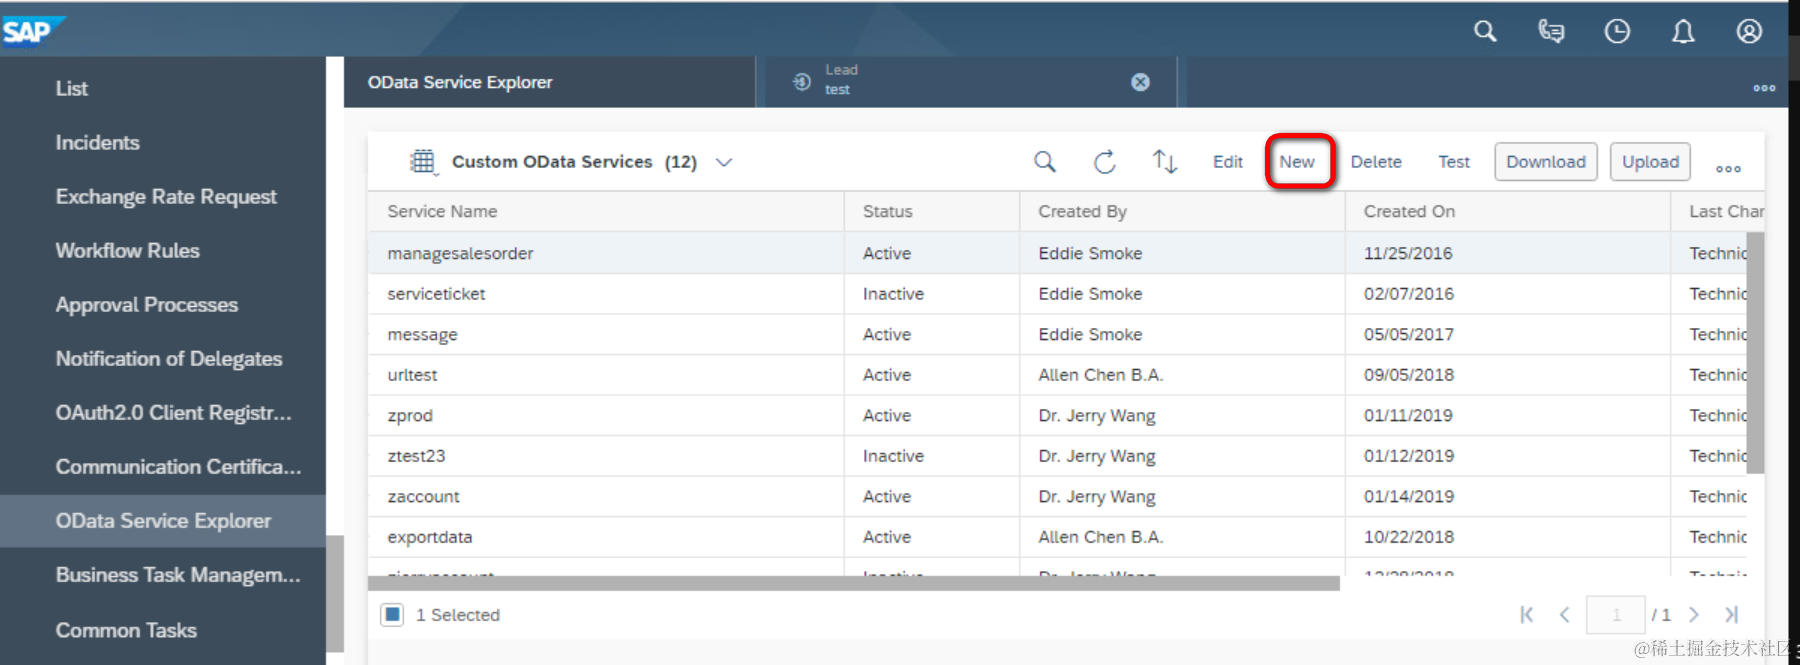Open Incidents in the sidebar

(x=98, y=142)
